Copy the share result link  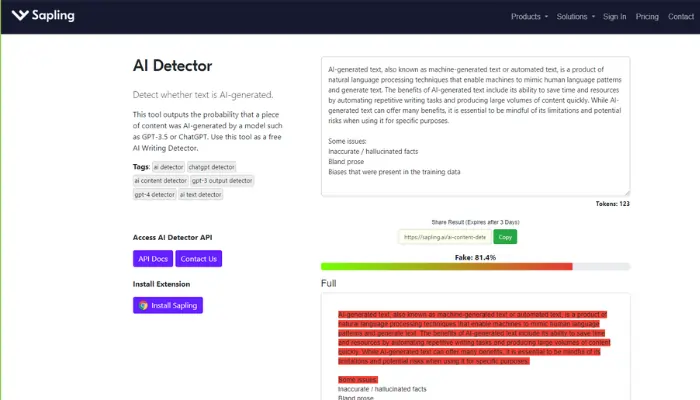[x=505, y=237]
